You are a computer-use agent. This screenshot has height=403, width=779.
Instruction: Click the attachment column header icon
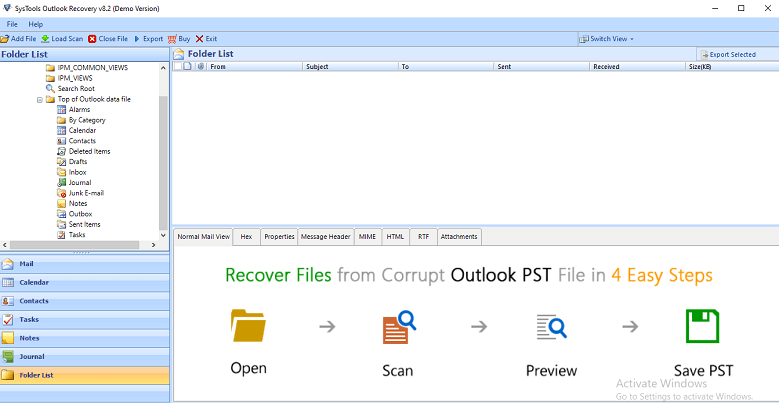click(x=201, y=66)
